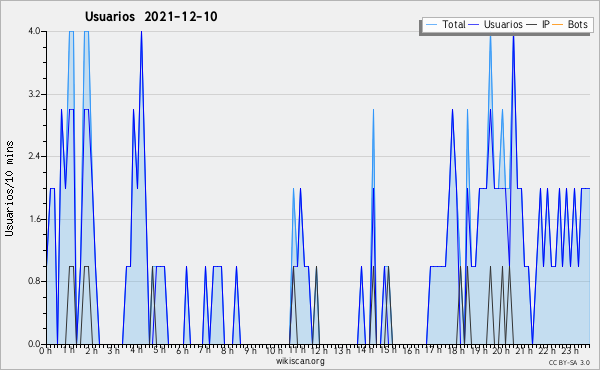
Task: Click the y-axis value 0.0
Action: click(x=34, y=344)
